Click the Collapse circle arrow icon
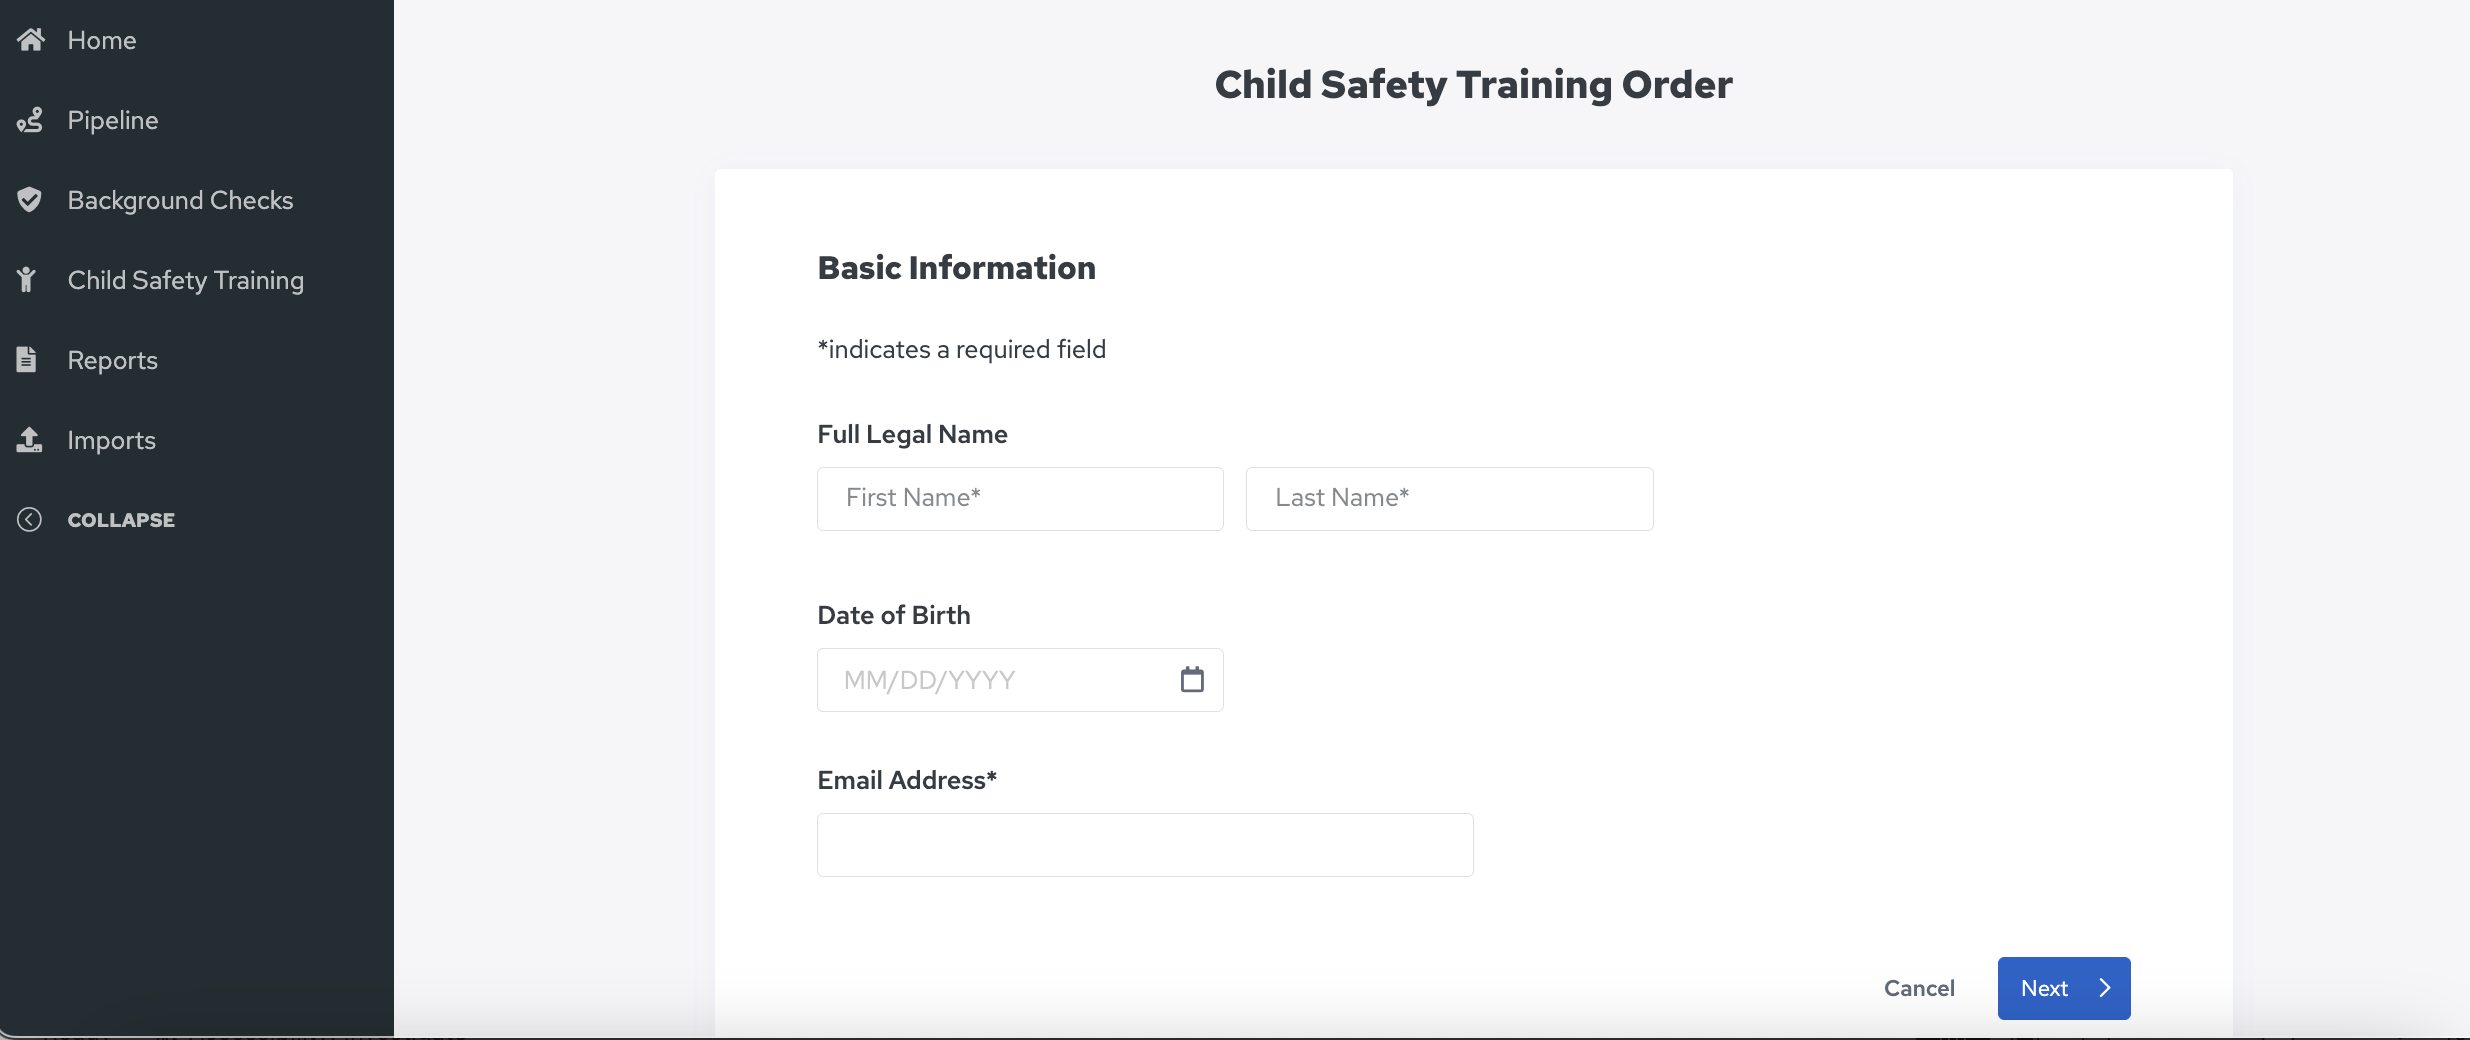 pos(29,520)
